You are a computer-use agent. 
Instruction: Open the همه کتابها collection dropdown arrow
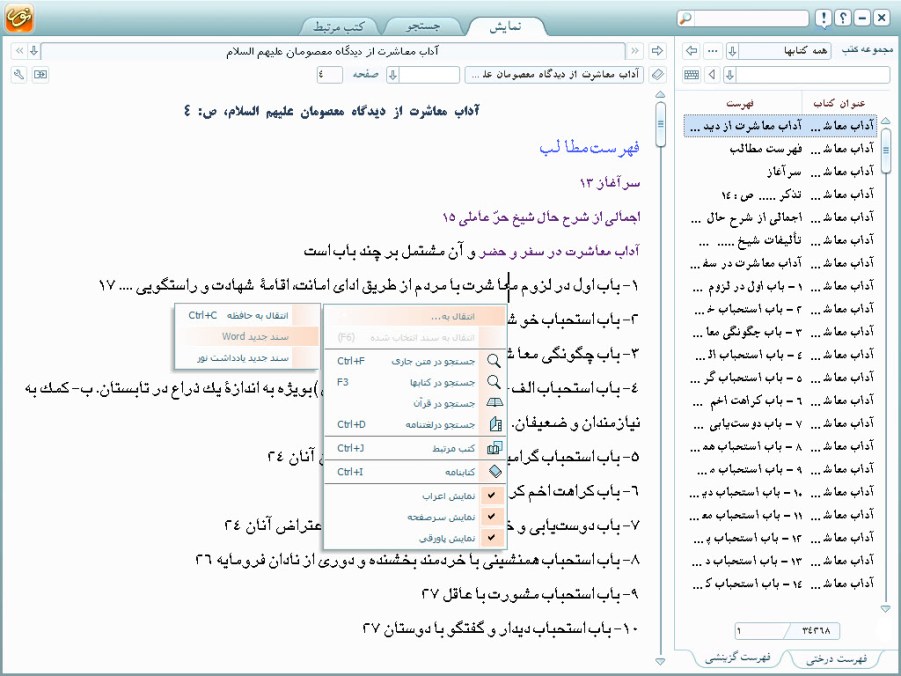pyautogui.click(x=732, y=51)
